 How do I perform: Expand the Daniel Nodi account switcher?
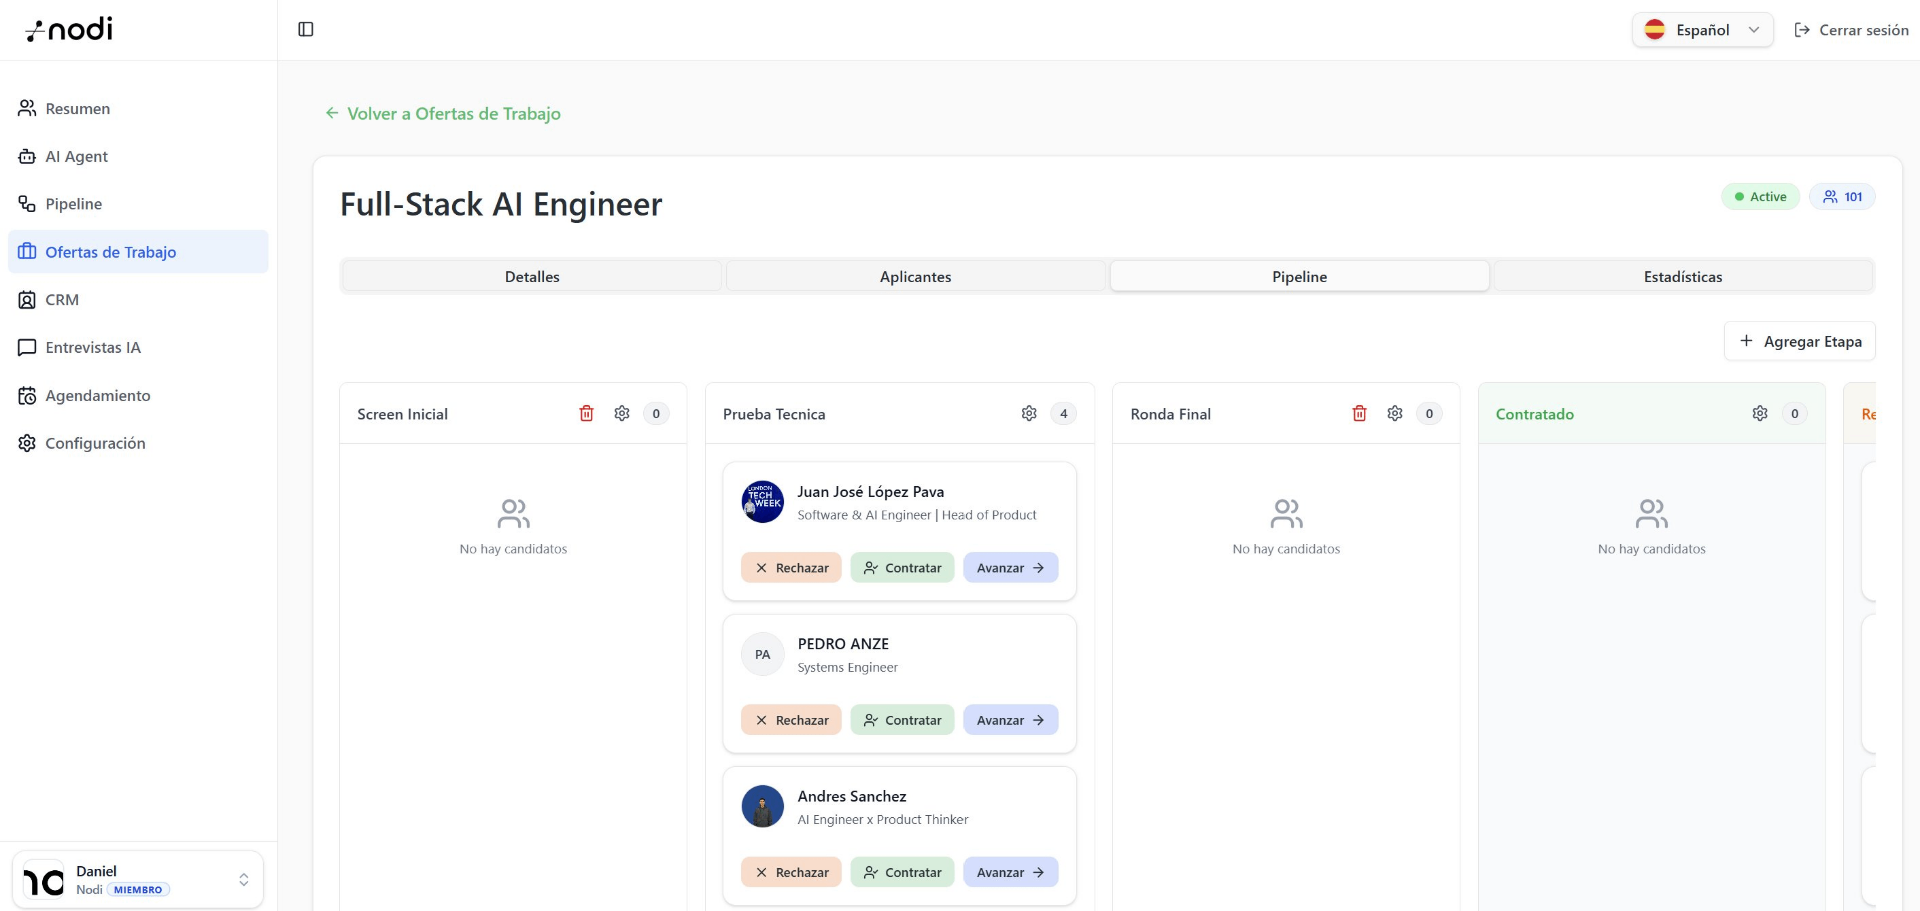pos(138,880)
